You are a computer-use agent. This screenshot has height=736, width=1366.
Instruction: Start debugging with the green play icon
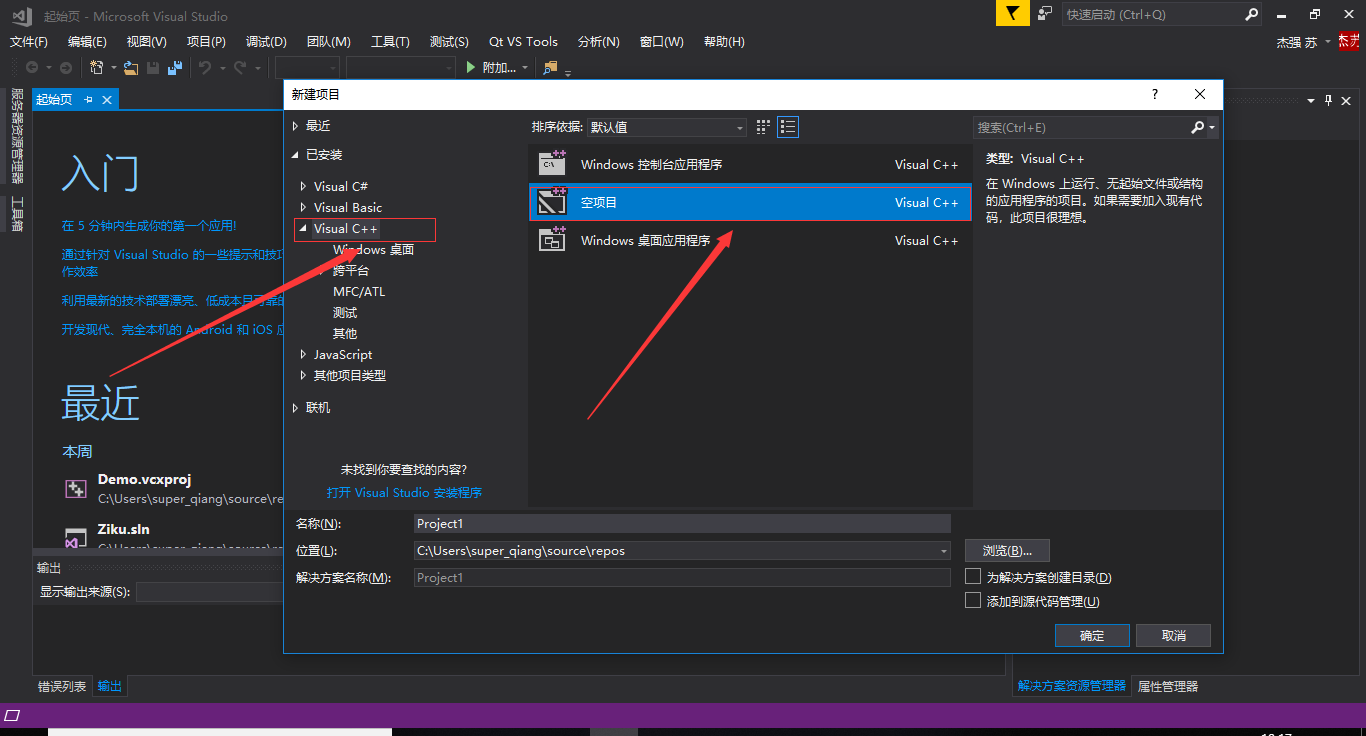point(470,67)
